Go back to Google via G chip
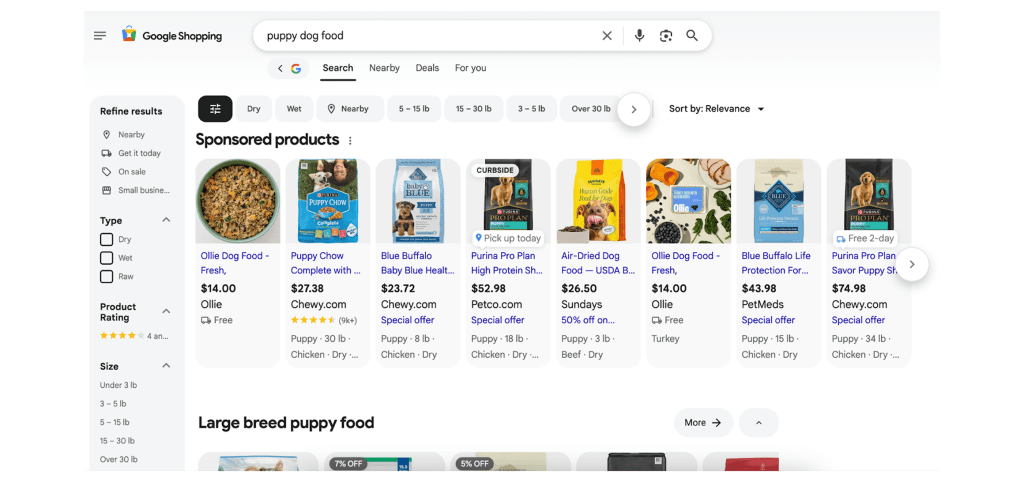 289,68
